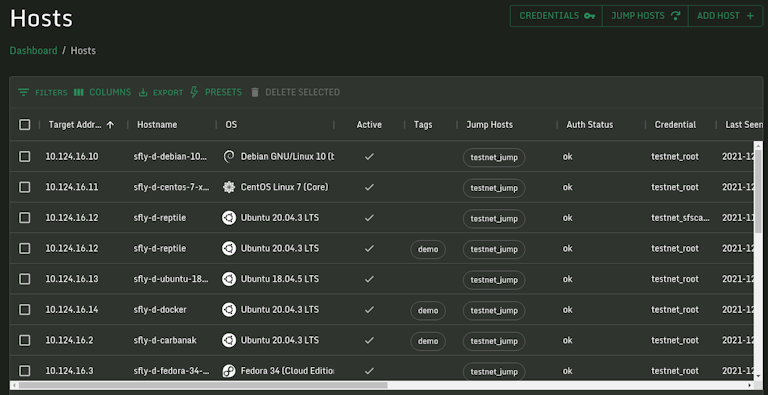Viewport: 768px width, 395px height.
Task: Click the horizontal scrollbar left arrow
Action: (x=13, y=385)
